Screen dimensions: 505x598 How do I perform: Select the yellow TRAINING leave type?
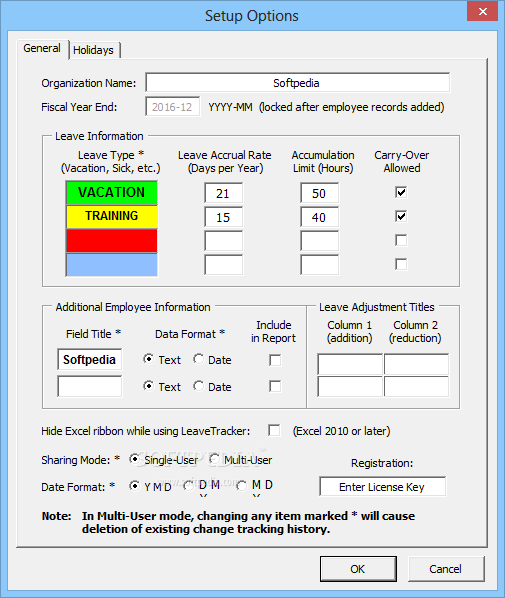[111, 216]
